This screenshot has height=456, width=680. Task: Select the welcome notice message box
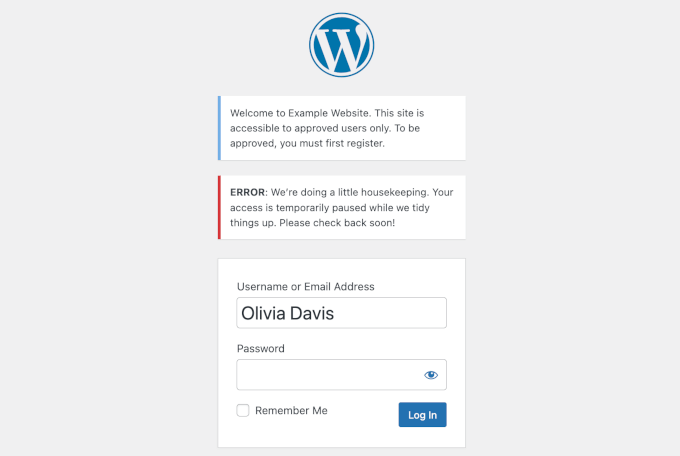pos(342,128)
